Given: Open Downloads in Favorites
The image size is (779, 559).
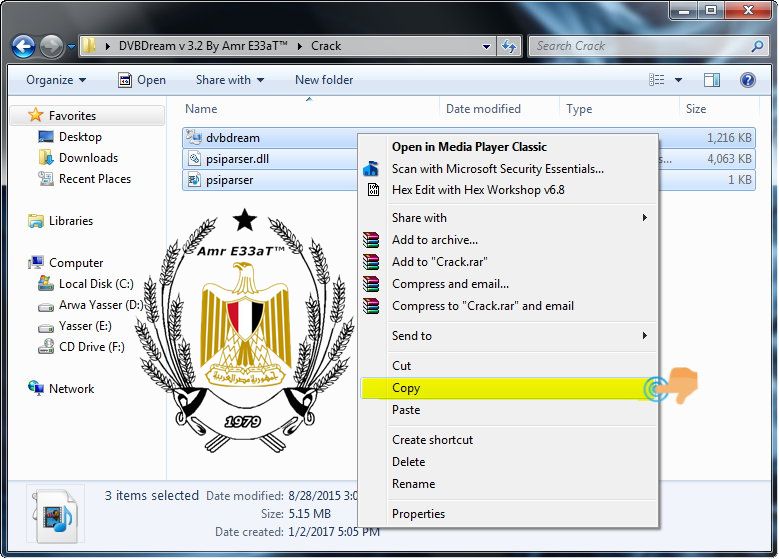Looking at the screenshot, I should (x=88, y=158).
